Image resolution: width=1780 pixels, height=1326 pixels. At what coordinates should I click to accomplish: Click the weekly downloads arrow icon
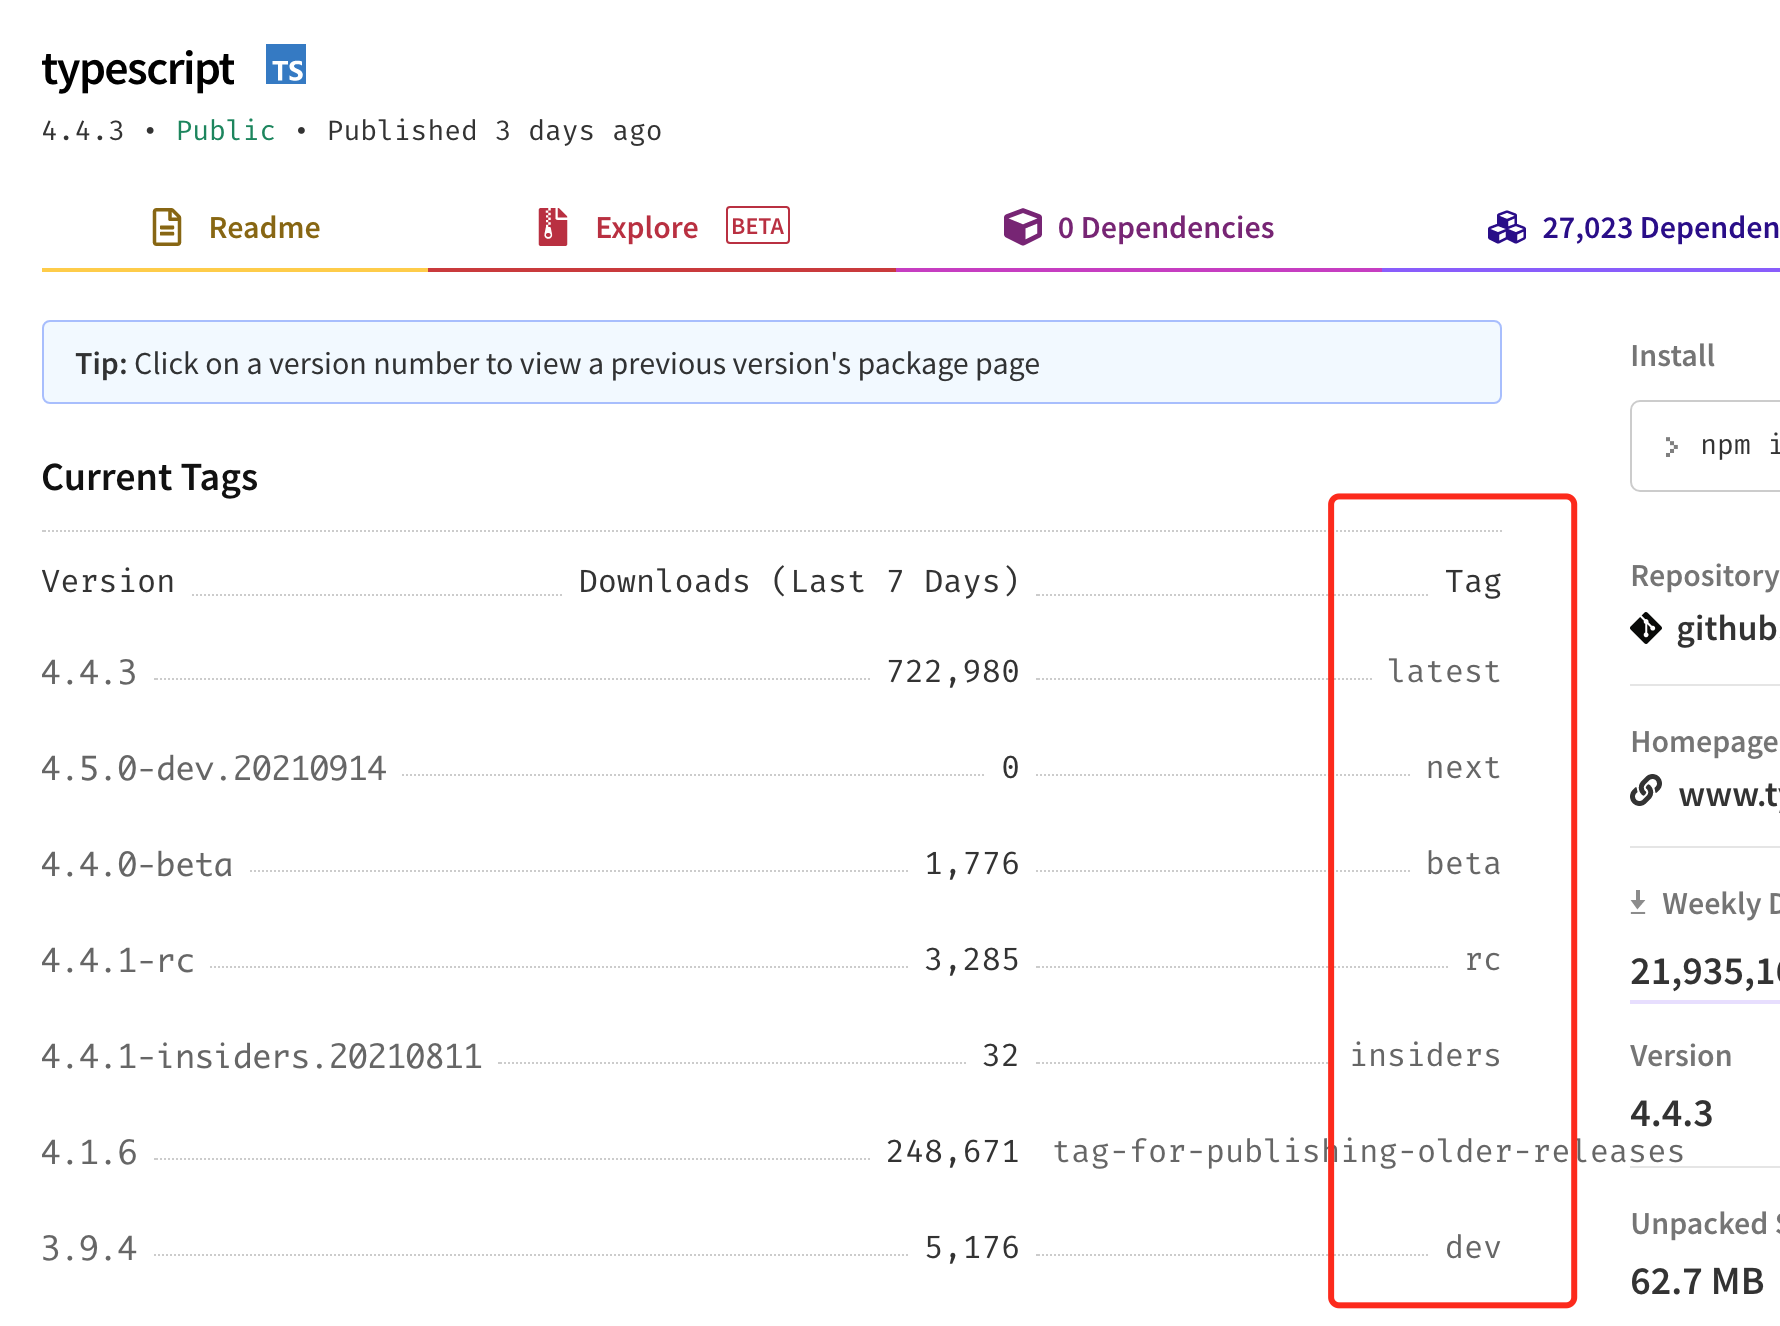[x=1638, y=903]
